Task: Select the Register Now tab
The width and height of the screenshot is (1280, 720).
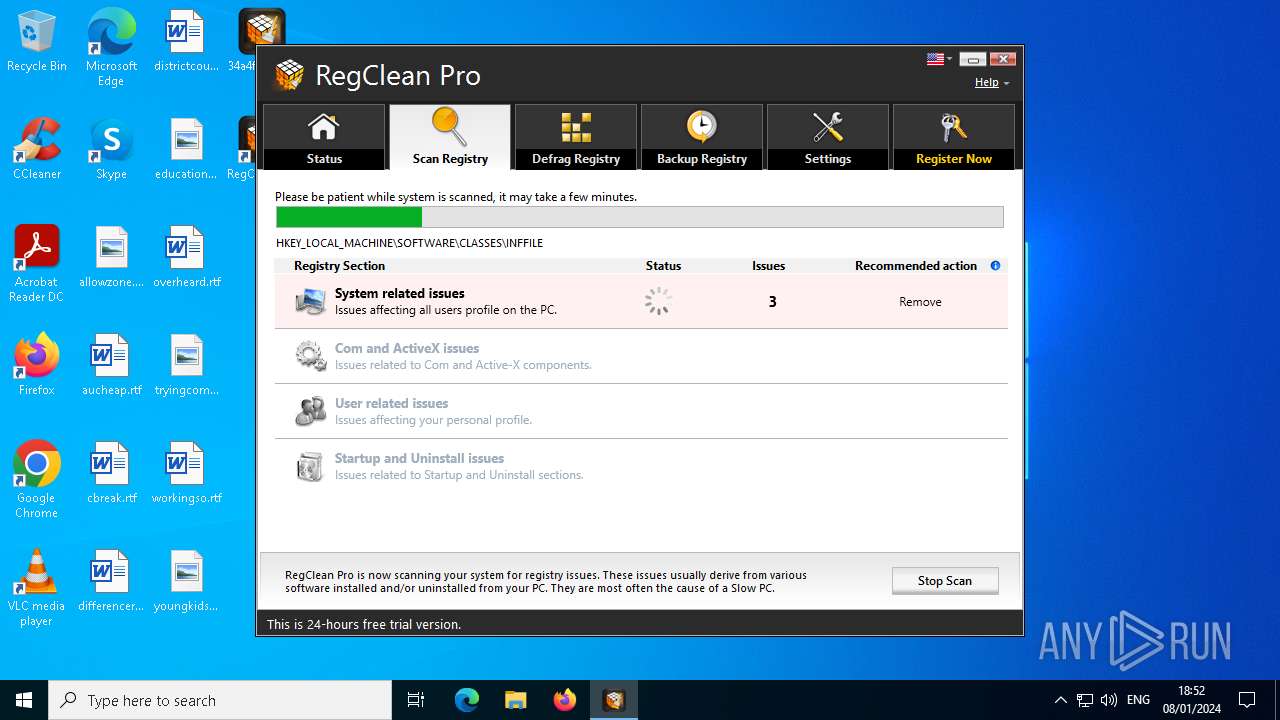Action: pyautogui.click(x=954, y=137)
